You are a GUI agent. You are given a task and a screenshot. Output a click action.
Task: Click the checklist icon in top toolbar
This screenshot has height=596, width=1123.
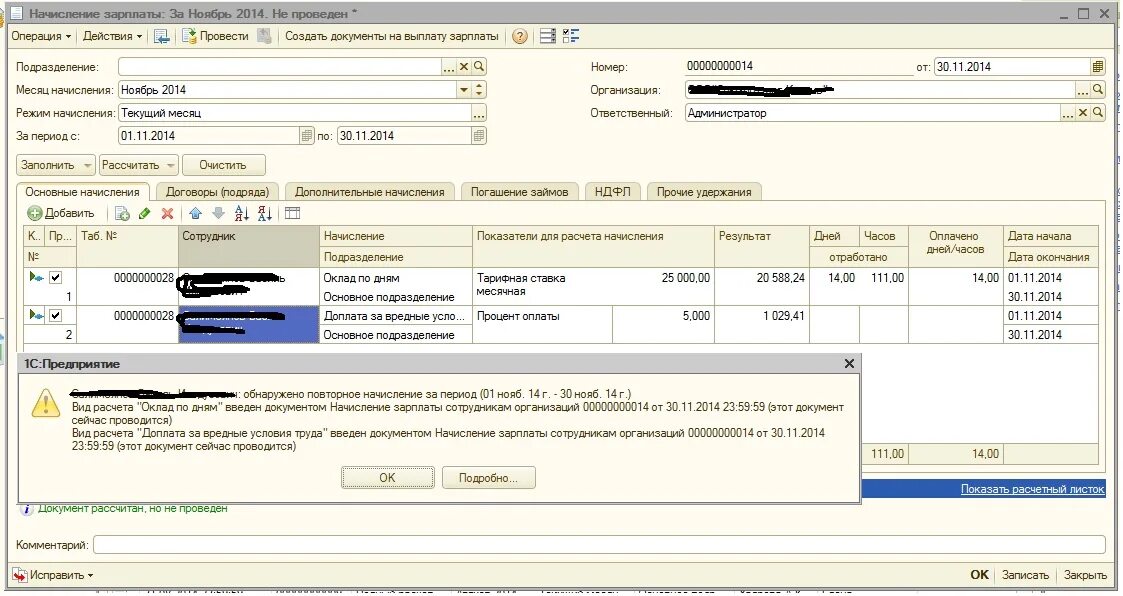coord(571,37)
